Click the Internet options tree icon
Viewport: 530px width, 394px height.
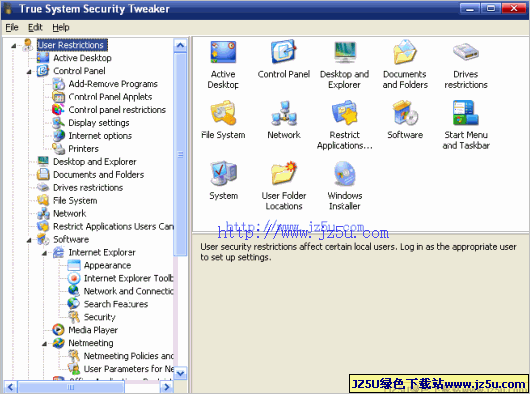(x=58, y=136)
